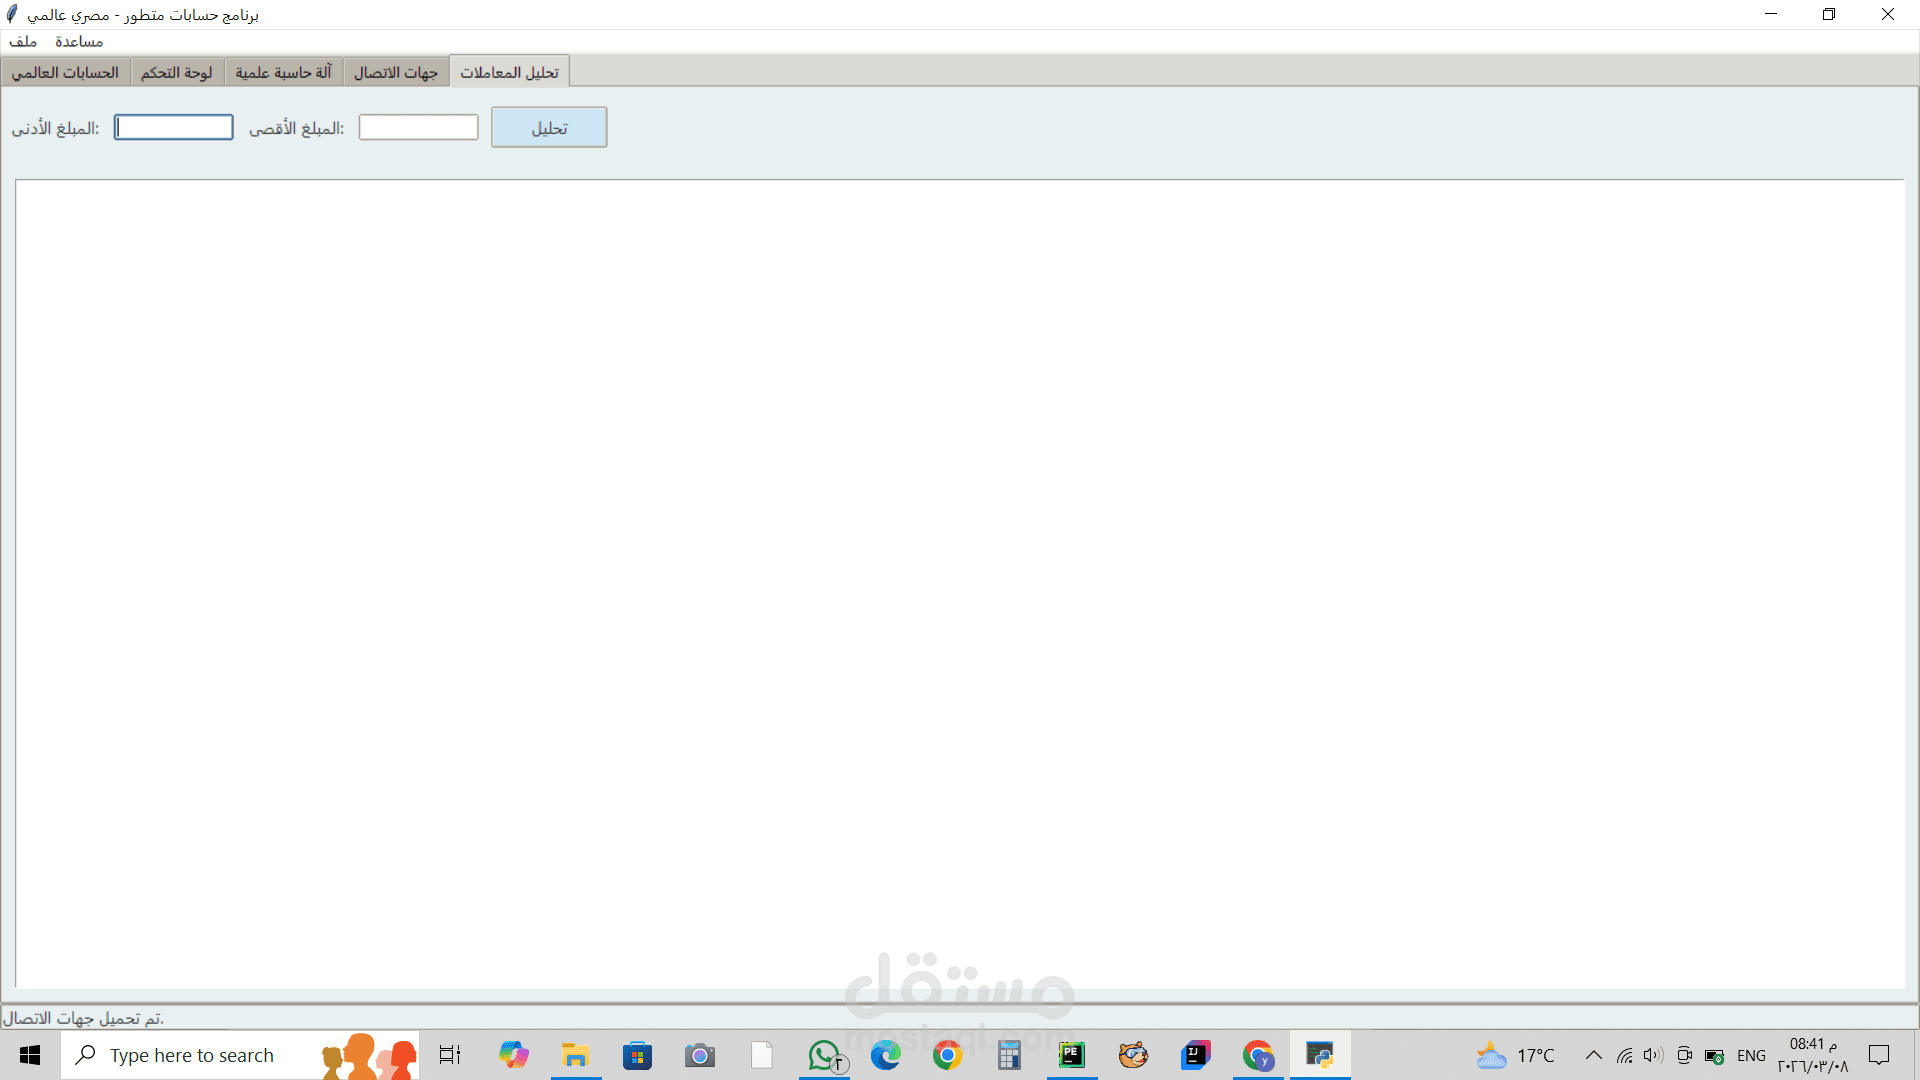Open the Camera app in taskbar
The height and width of the screenshot is (1080, 1920).
click(700, 1055)
